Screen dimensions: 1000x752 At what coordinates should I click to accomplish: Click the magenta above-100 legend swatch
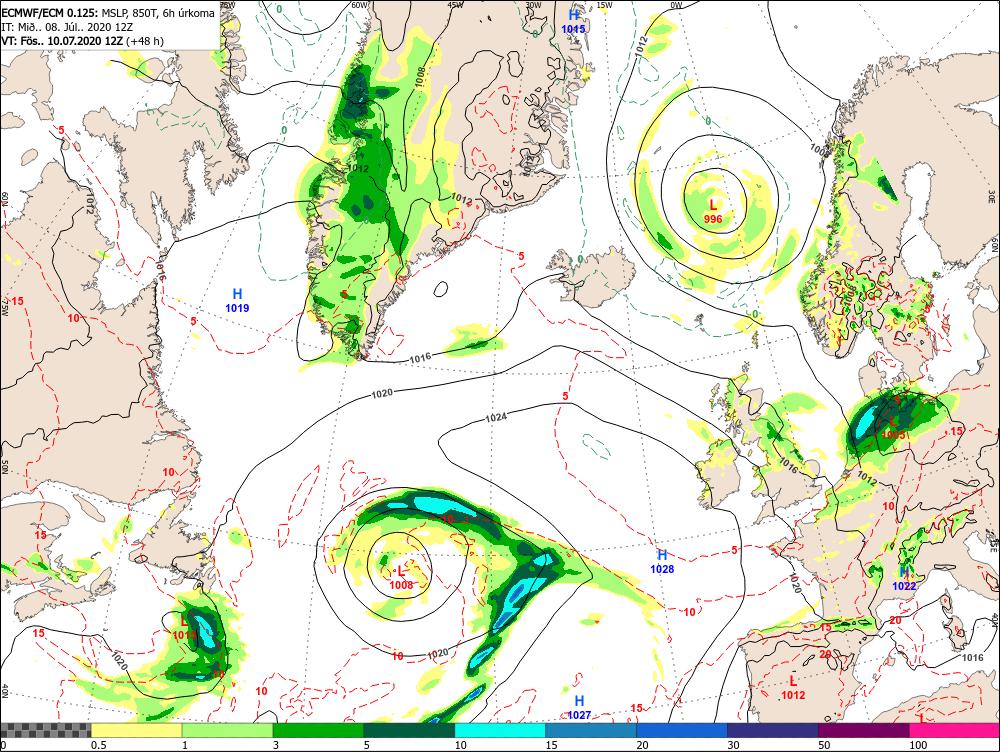point(955,730)
